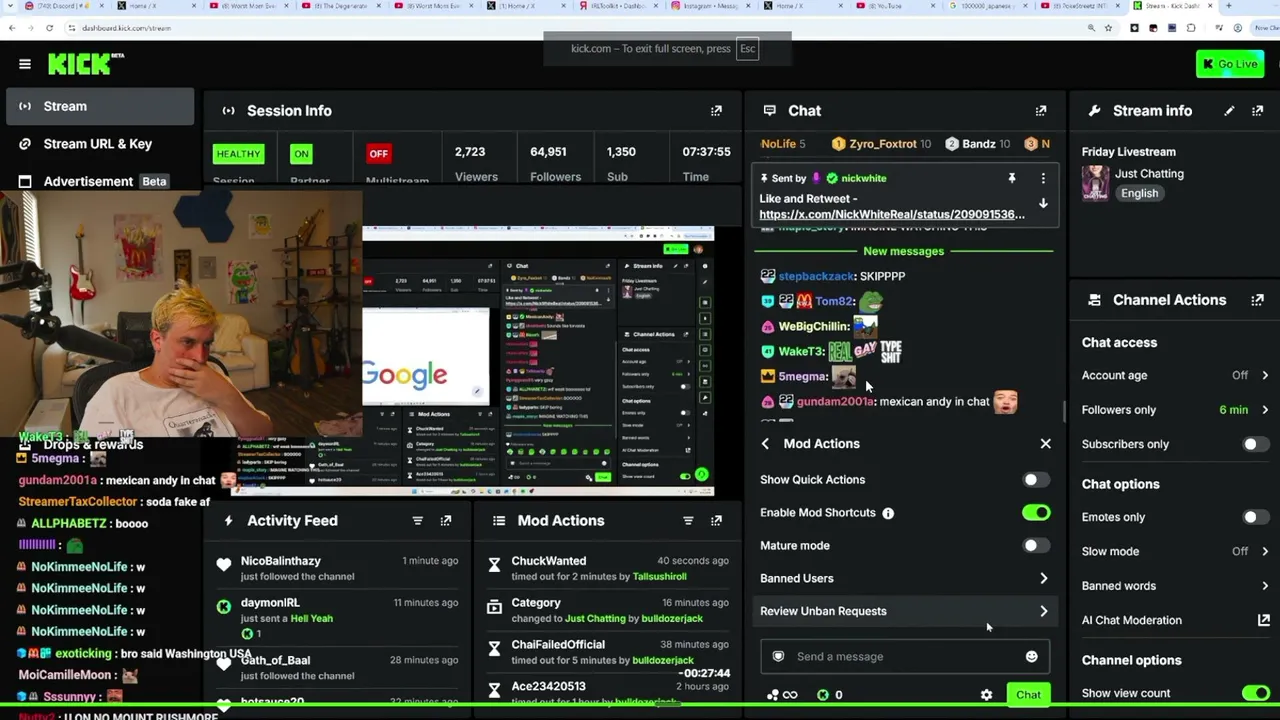Viewport: 1280px width, 720px height.
Task: Open pinned message options (three dots)
Action: (x=1043, y=178)
